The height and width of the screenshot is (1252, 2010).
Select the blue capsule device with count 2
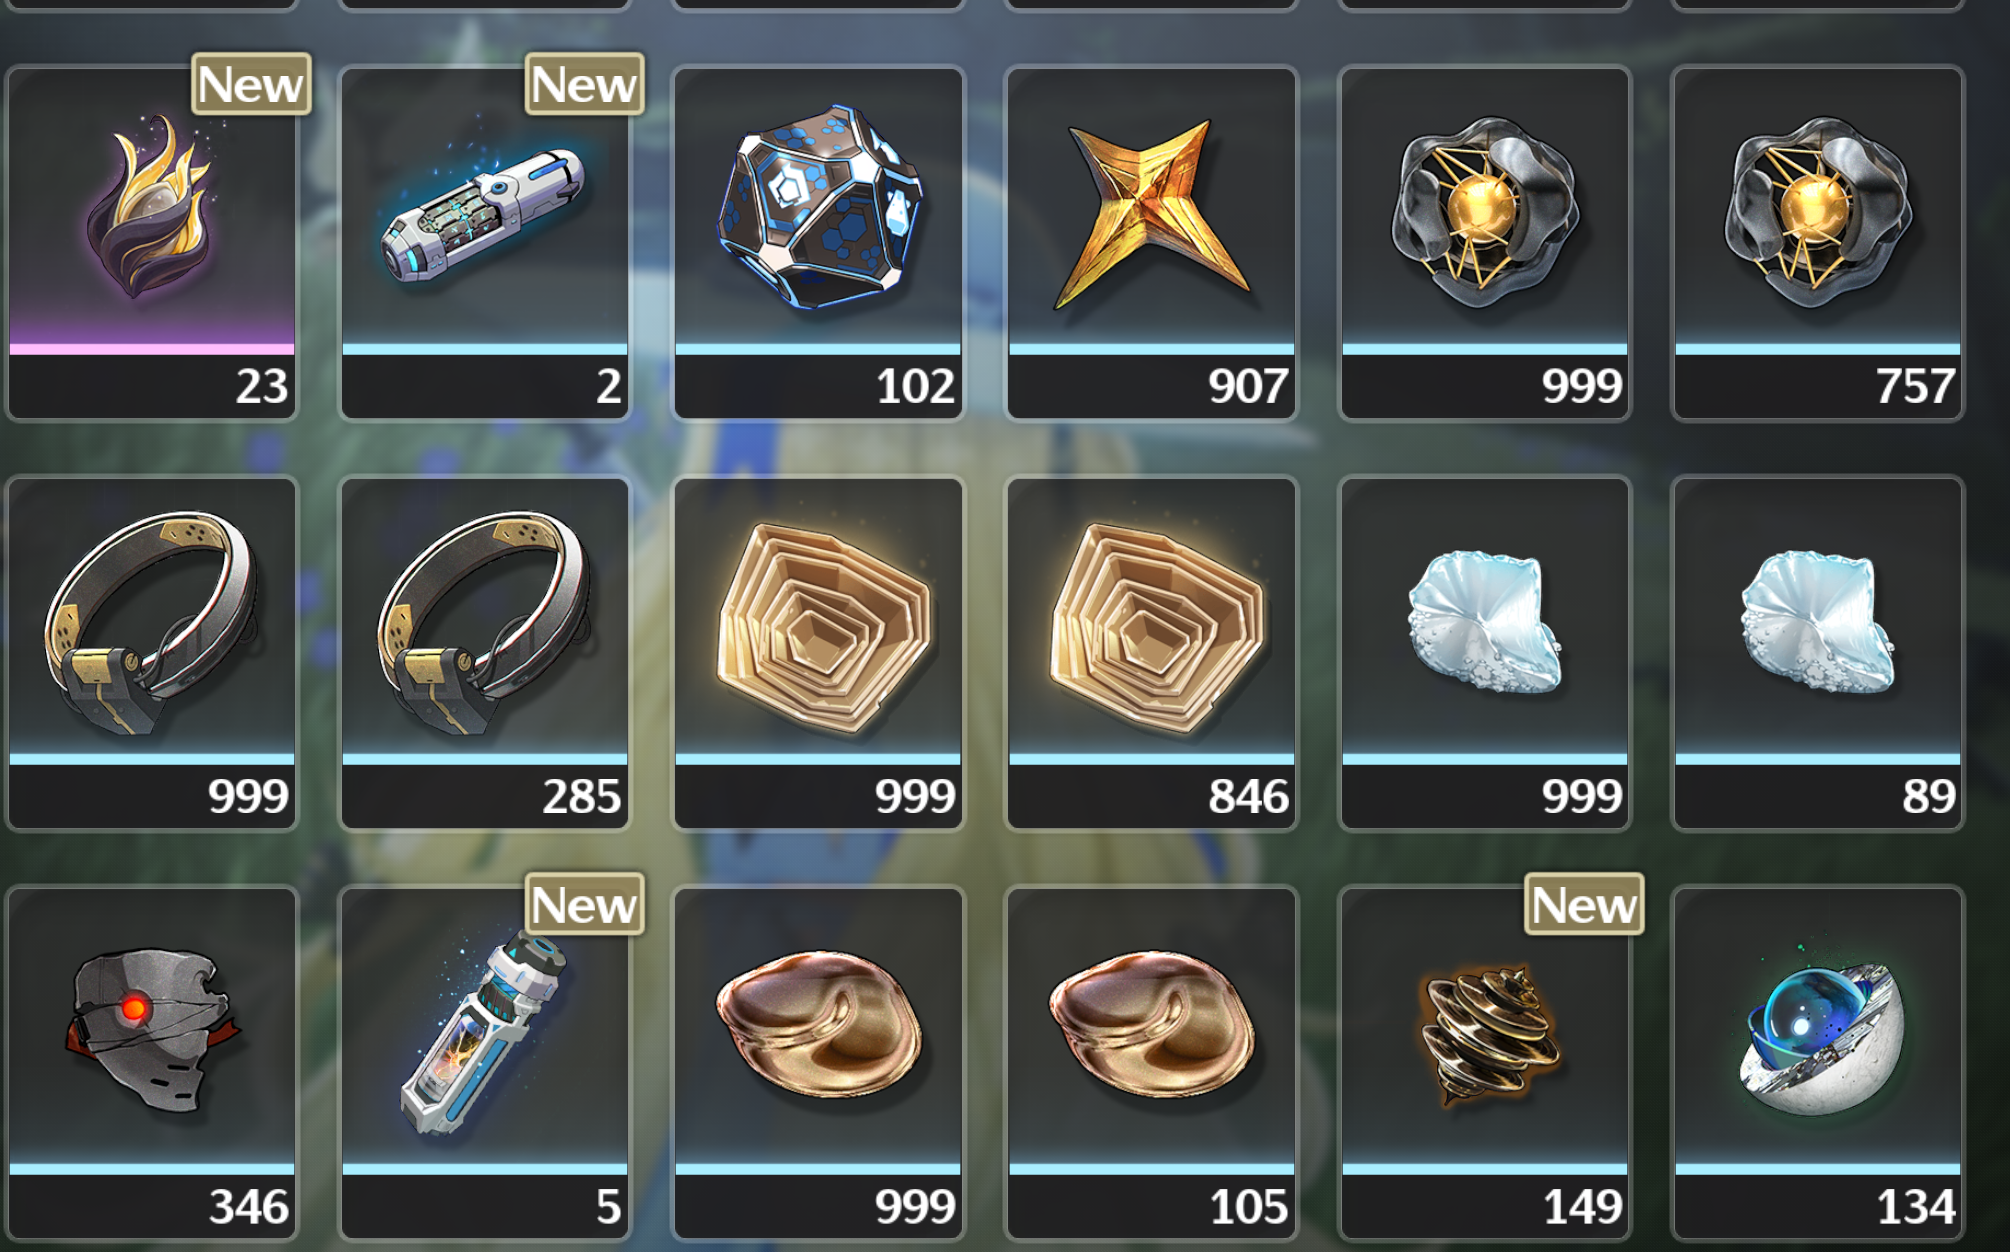pos(485,243)
